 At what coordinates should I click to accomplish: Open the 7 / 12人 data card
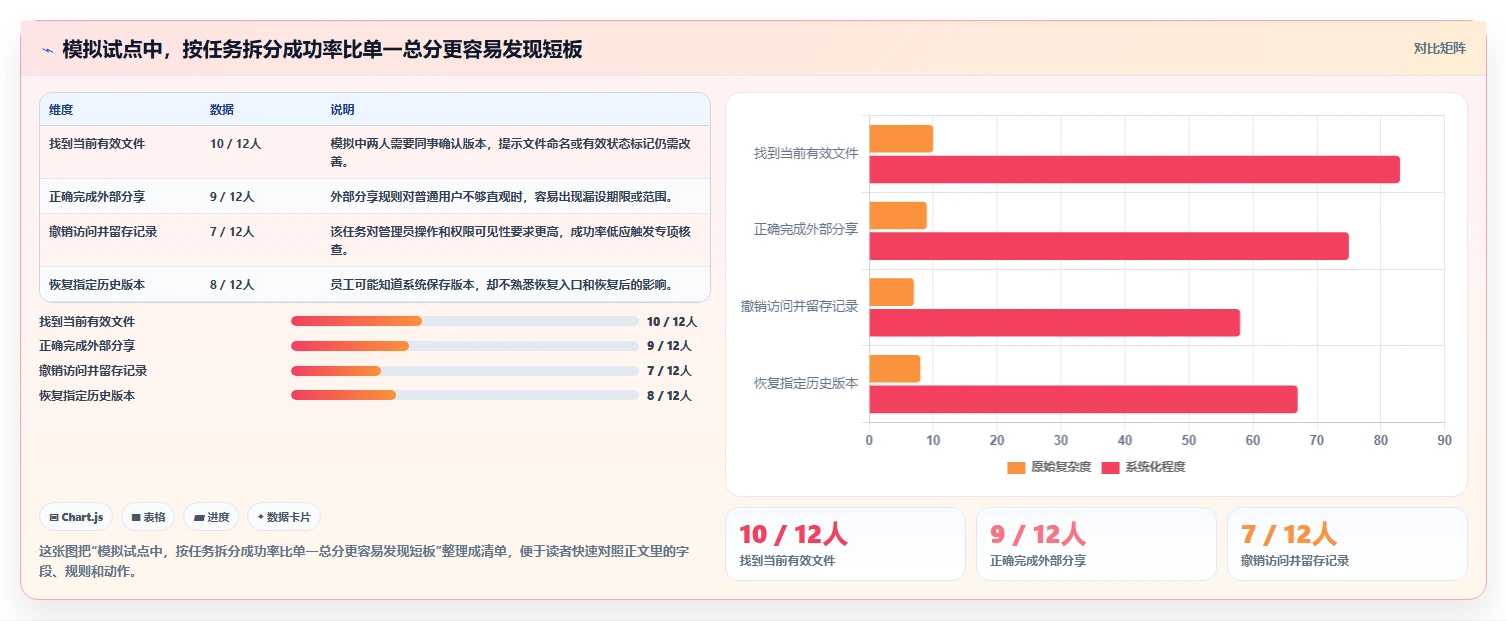[1347, 544]
